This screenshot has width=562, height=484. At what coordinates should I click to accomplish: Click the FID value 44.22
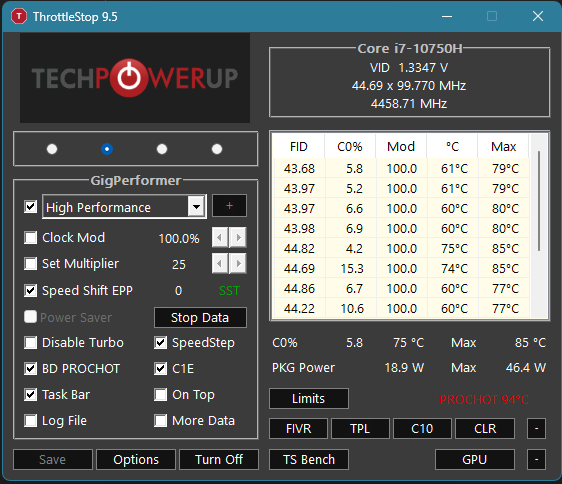point(299,309)
